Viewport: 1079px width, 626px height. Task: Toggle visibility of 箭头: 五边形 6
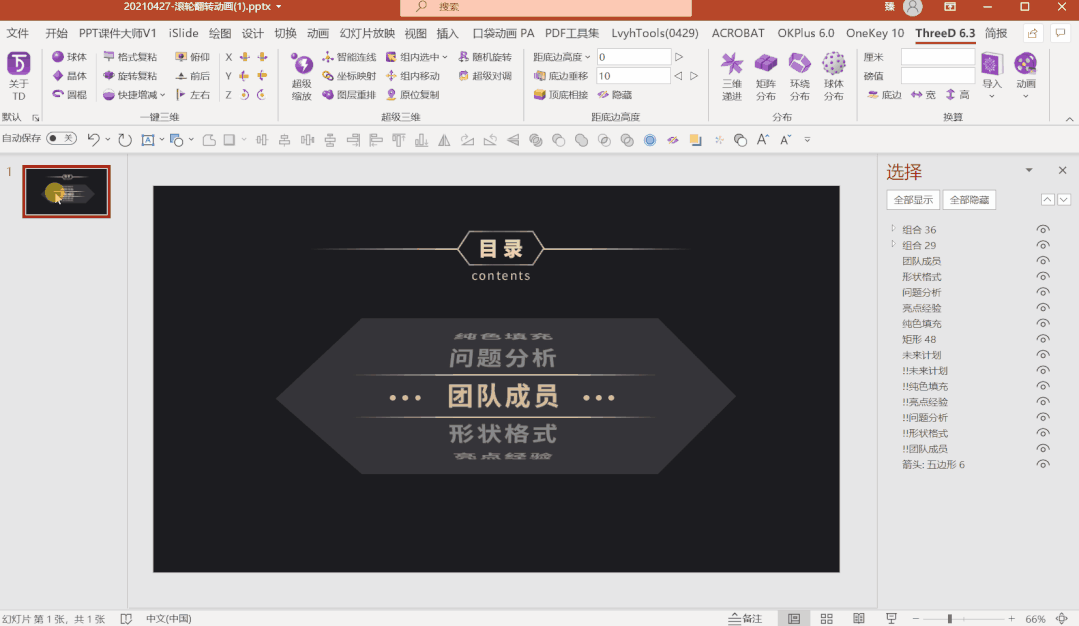1043,464
